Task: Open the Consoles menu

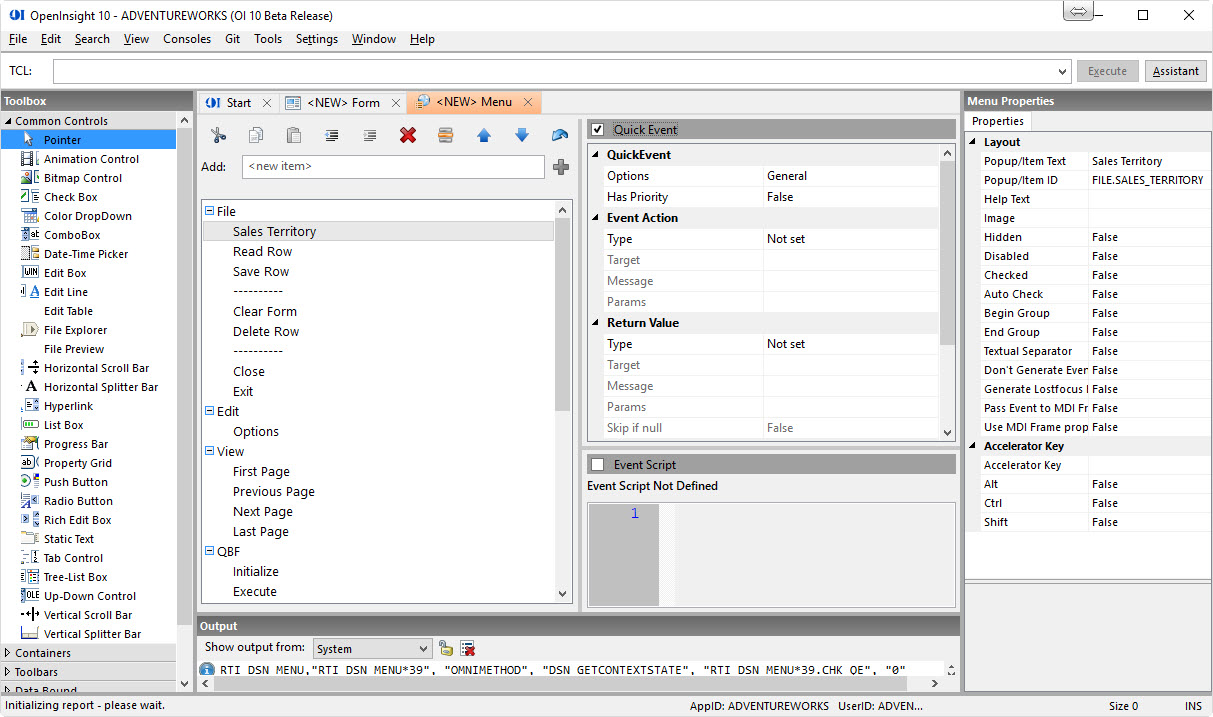Action: [x=187, y=39]
